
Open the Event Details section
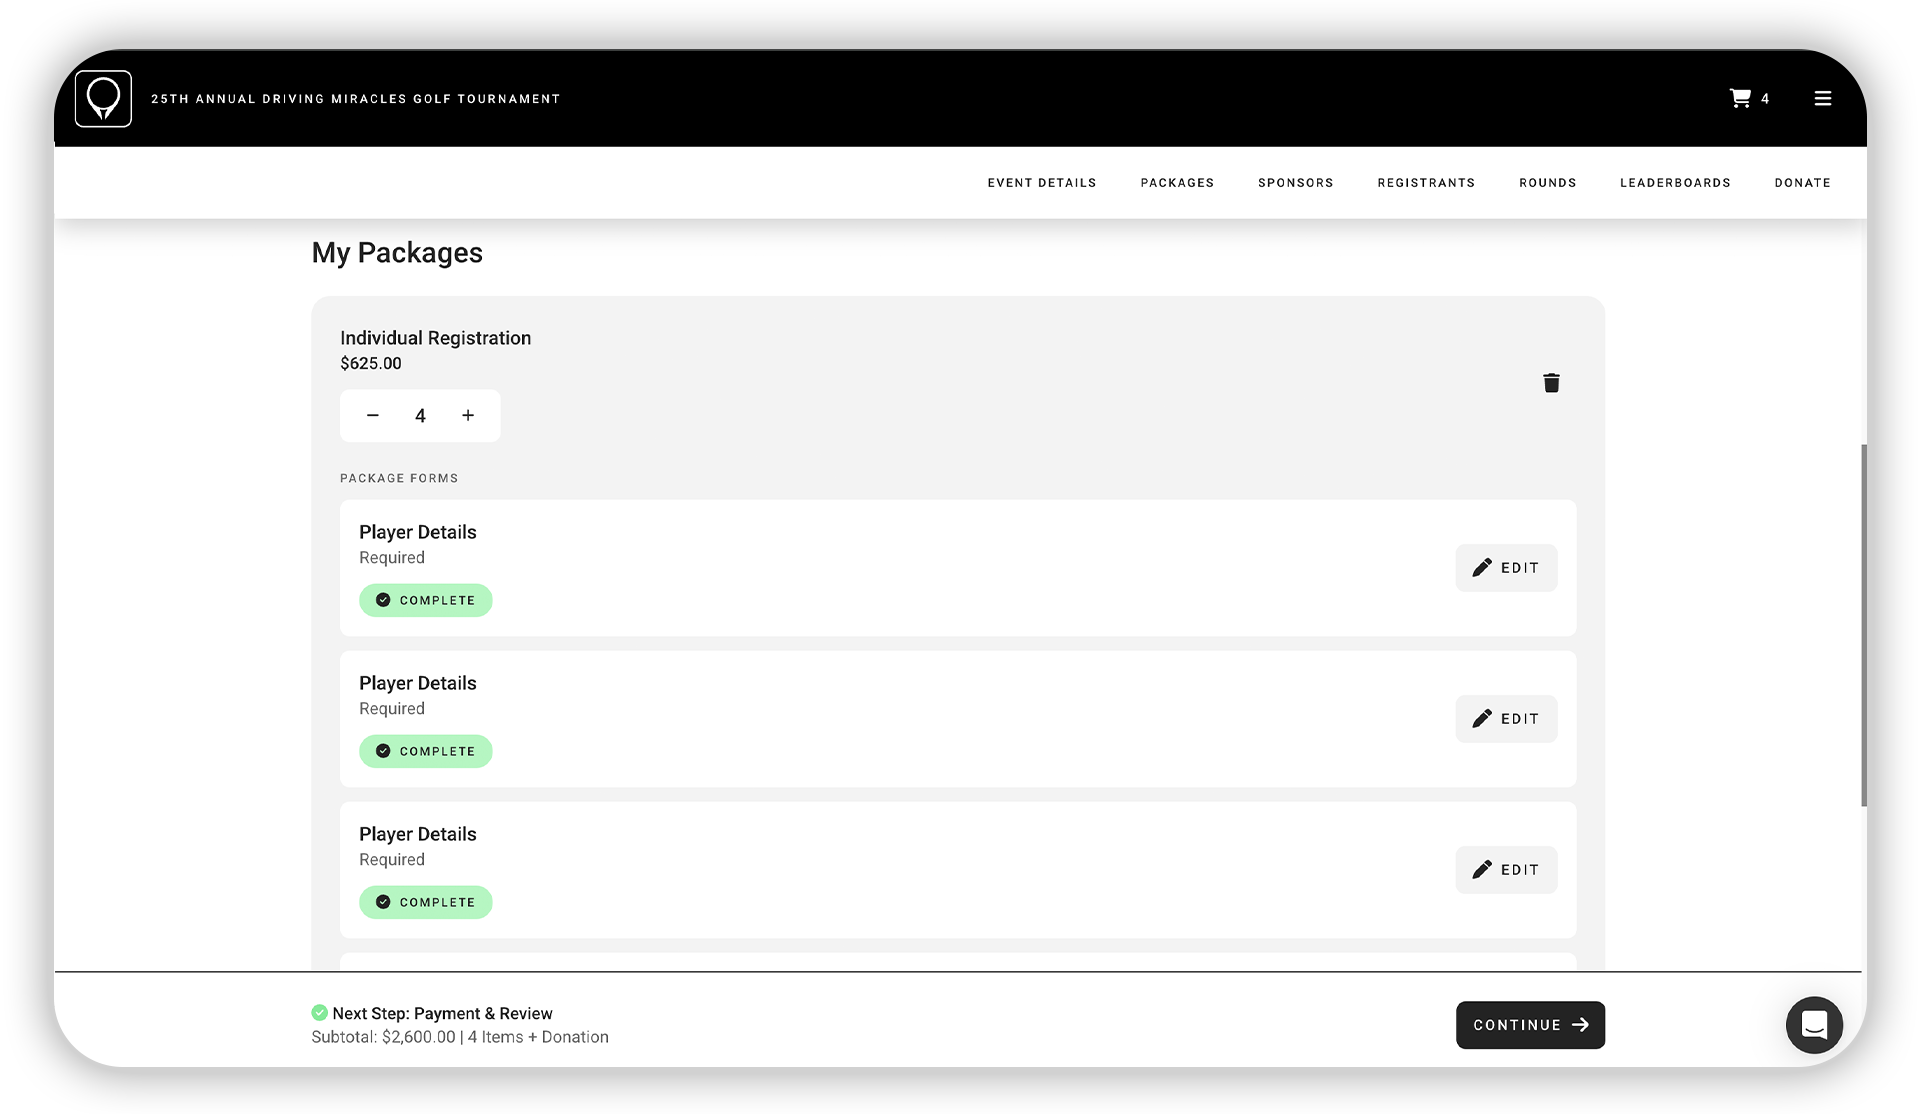pos(1041,182)
